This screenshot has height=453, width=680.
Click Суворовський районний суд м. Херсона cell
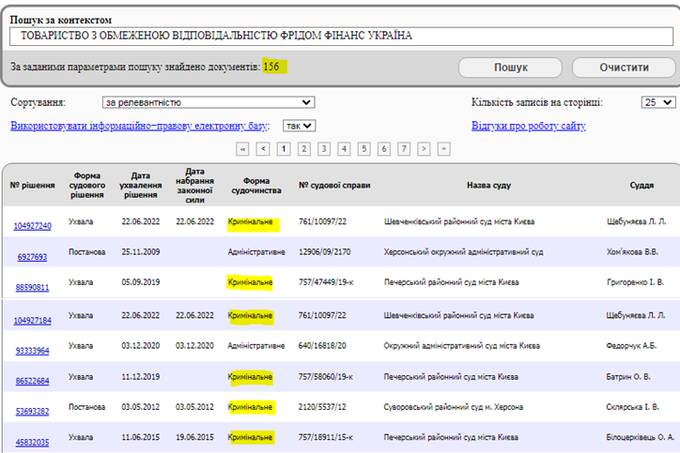[x=453, y=407]
